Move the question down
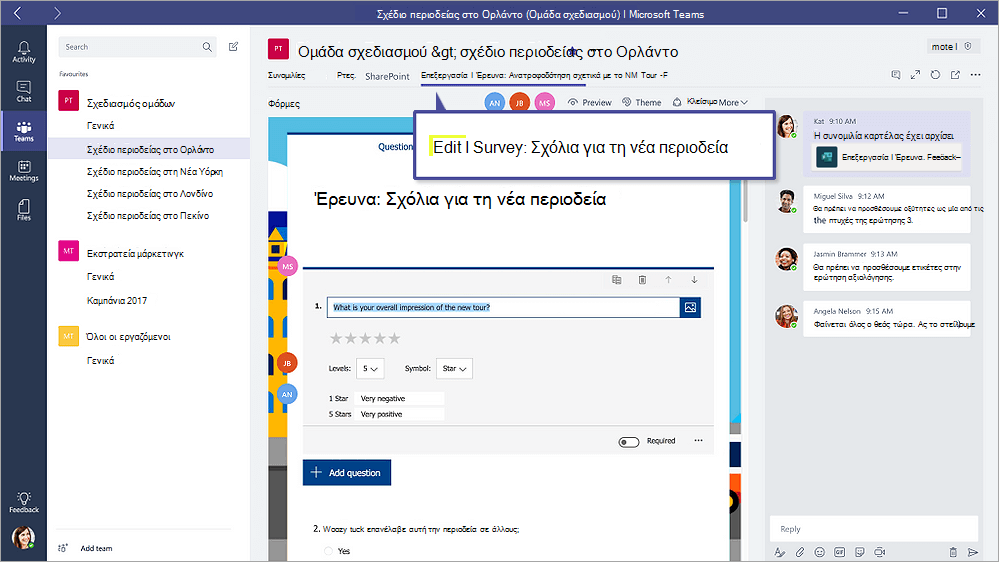The width and height of the screenshot is (999, 562). pyautogui.click(x=694, y=280)
